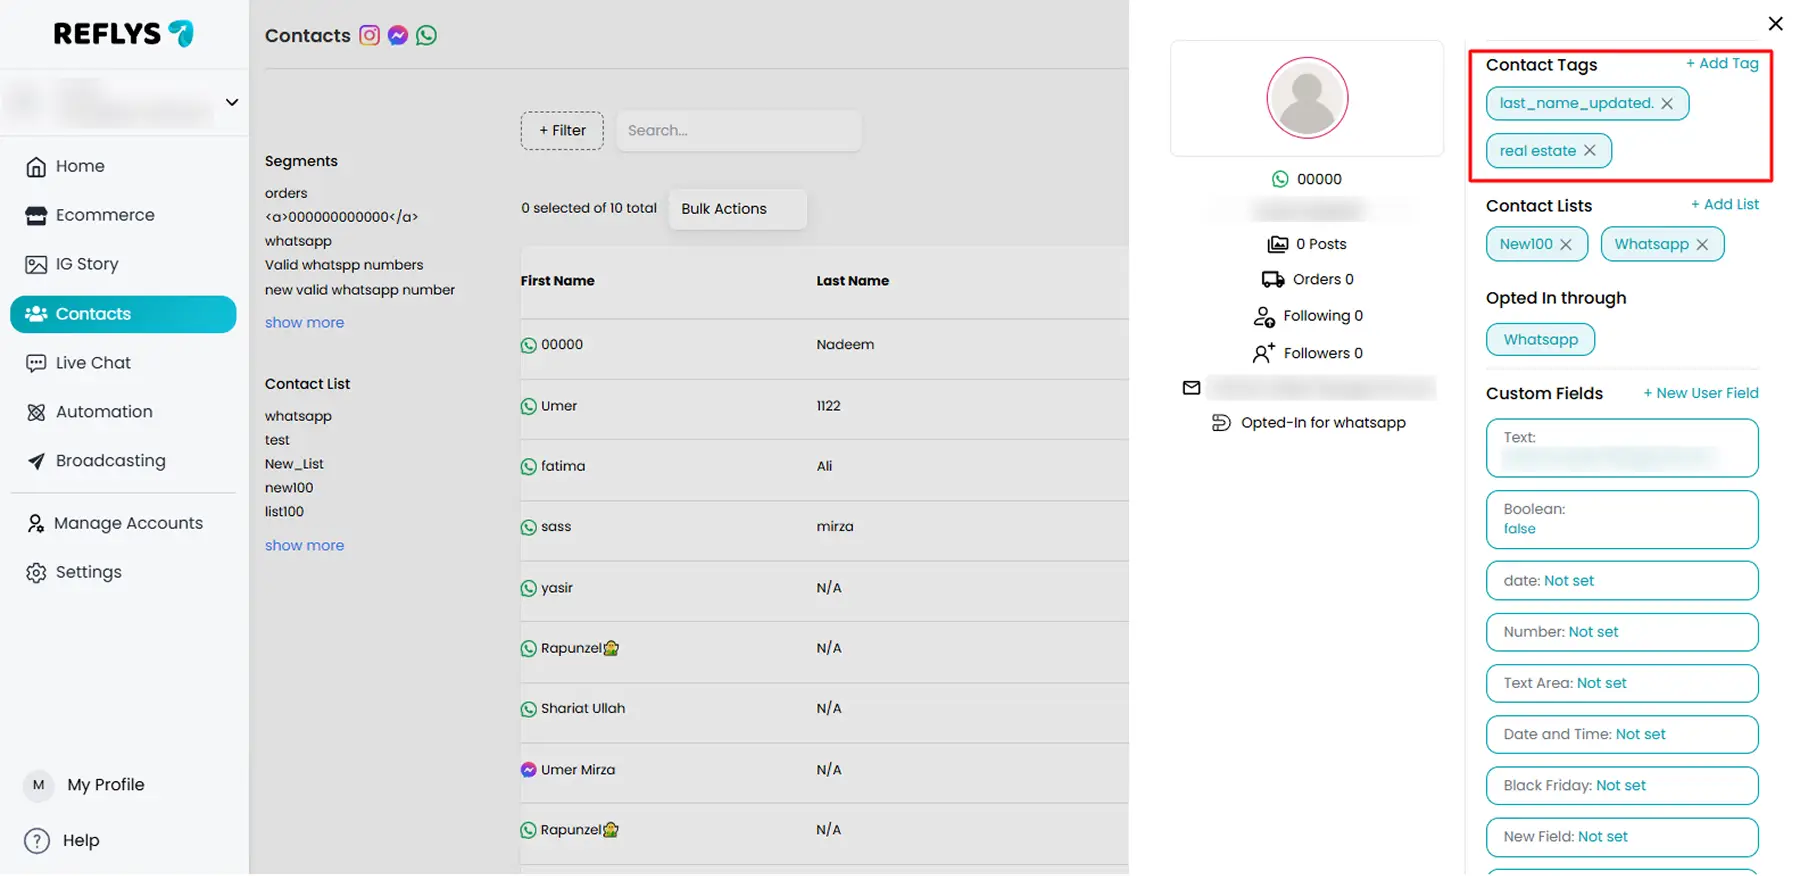Click + Add Tag link
This screenshot has width=1800, height=876.
[1722, 64]
